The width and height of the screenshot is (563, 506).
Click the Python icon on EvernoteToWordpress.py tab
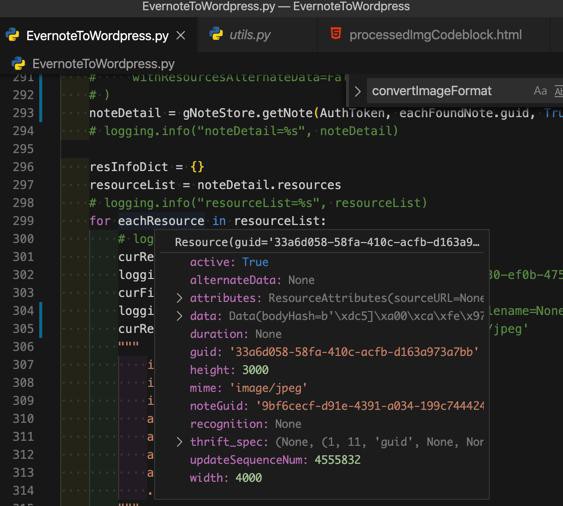pos(13,35)
